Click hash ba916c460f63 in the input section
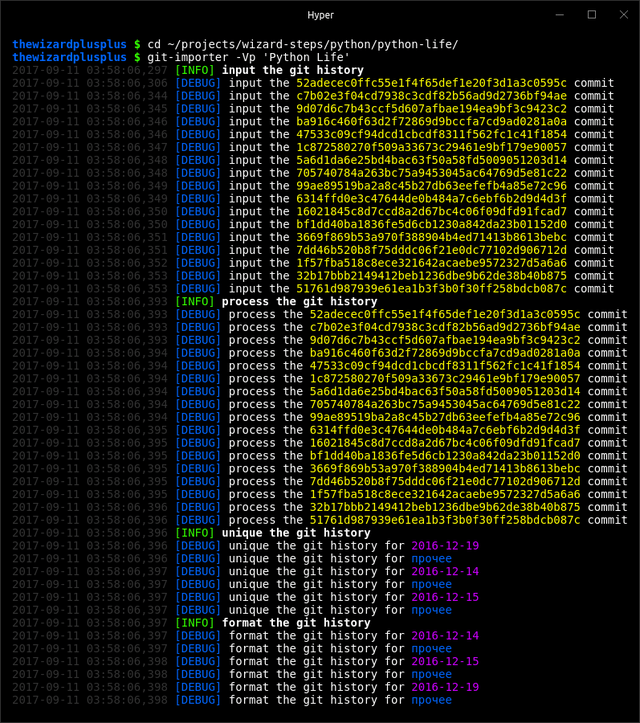640x723 pixels. pyautogui.click(x=431, y=122)
